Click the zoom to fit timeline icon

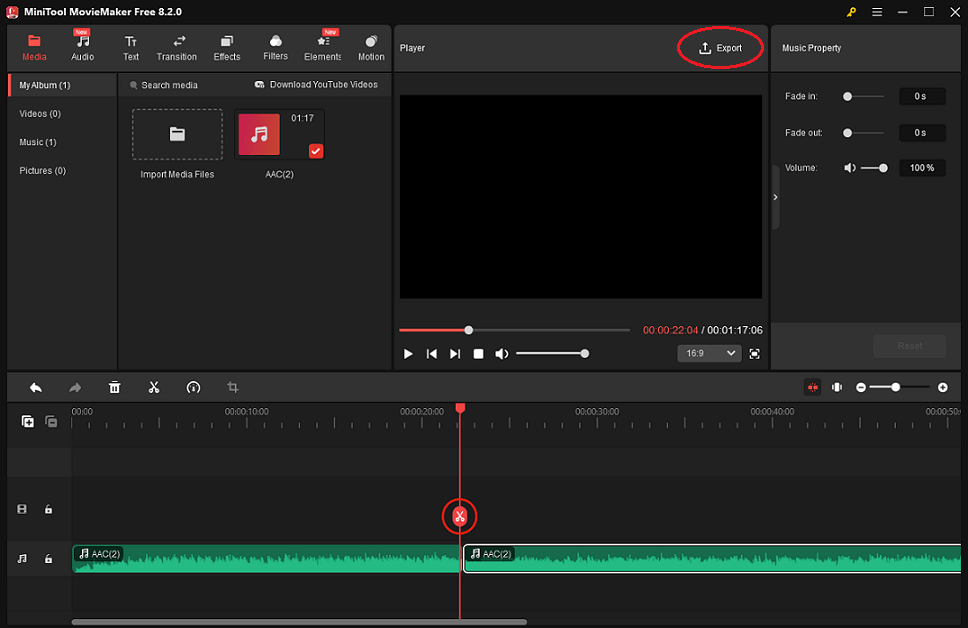[x=837, y=388]
